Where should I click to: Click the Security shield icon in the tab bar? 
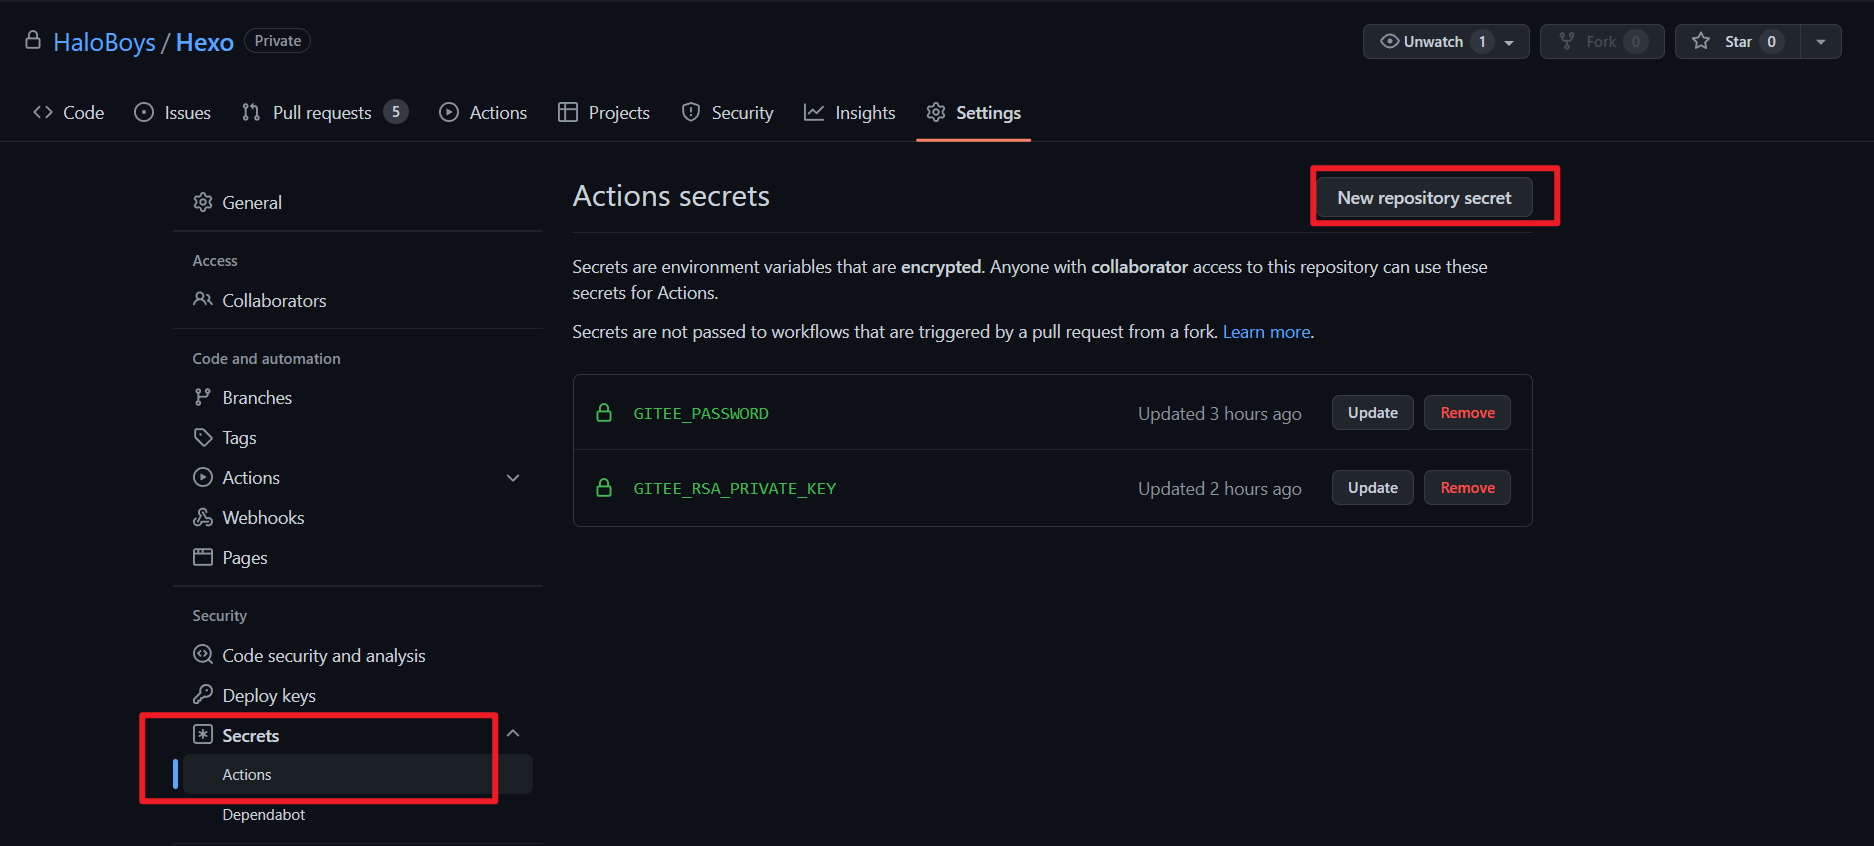pyautogui.click(x=691, y=112)
